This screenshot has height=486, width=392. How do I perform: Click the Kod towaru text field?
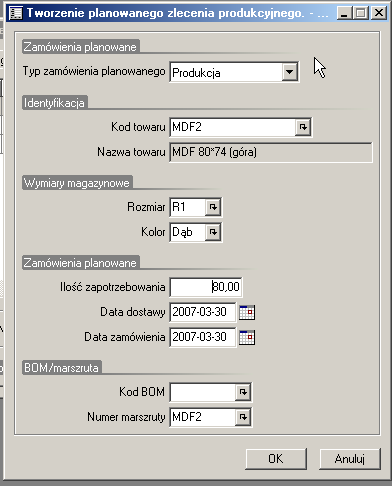point(232,127)
